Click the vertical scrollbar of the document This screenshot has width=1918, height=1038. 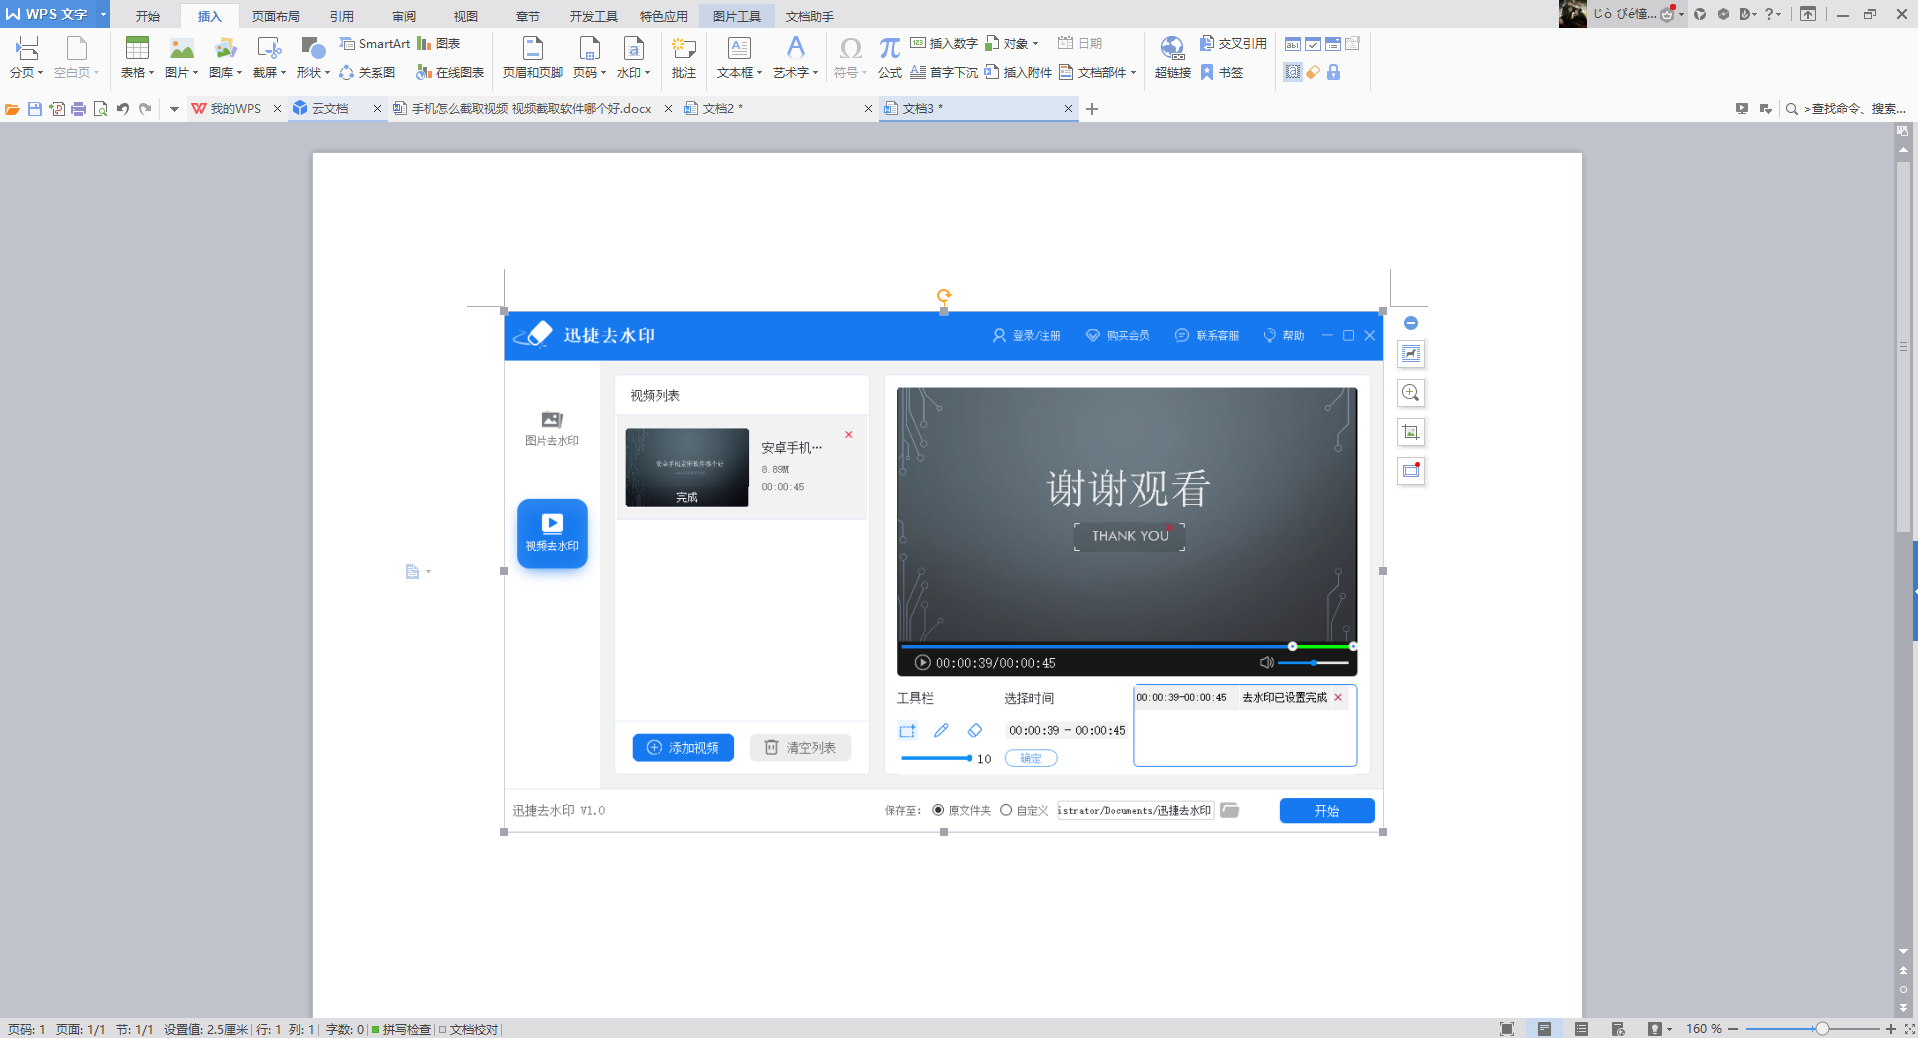1903,346
